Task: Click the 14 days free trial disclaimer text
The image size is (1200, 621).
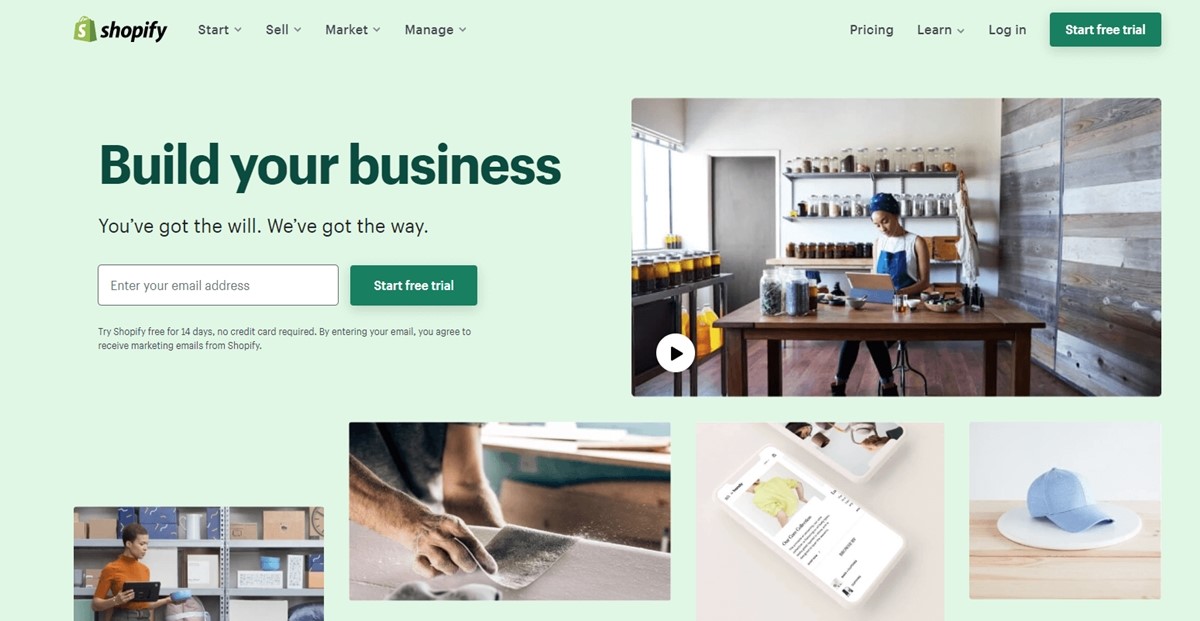Action: pyautogui.click(x=284, y=338)
